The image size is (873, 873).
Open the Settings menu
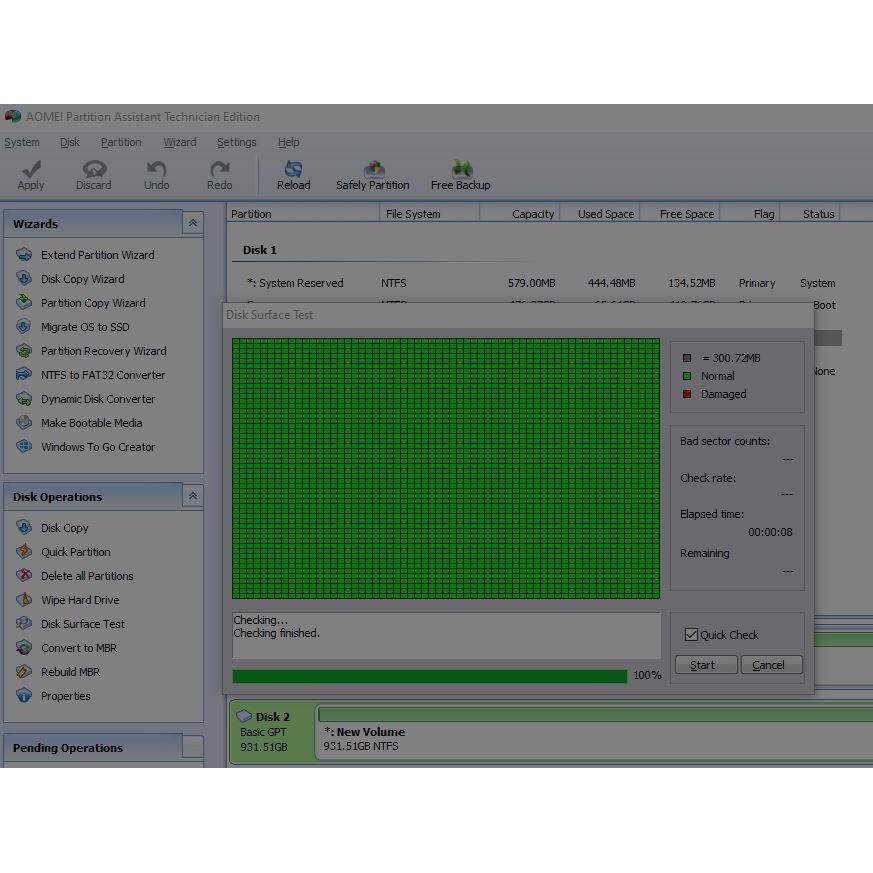click(237, 142)
